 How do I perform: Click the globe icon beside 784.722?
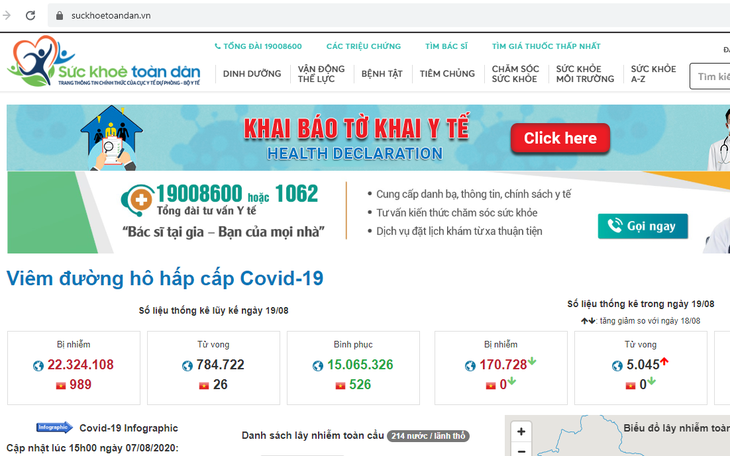click(187, 366)
